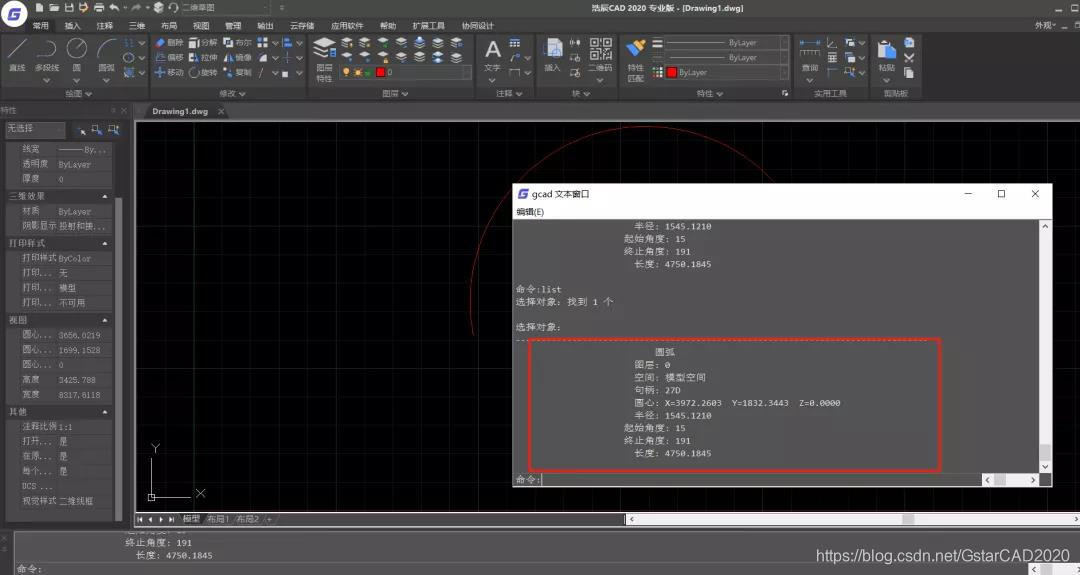Open the workspace 二维草图 dropdown
Viewport: 1080px width, 575px height.
[x=224, y=8]
